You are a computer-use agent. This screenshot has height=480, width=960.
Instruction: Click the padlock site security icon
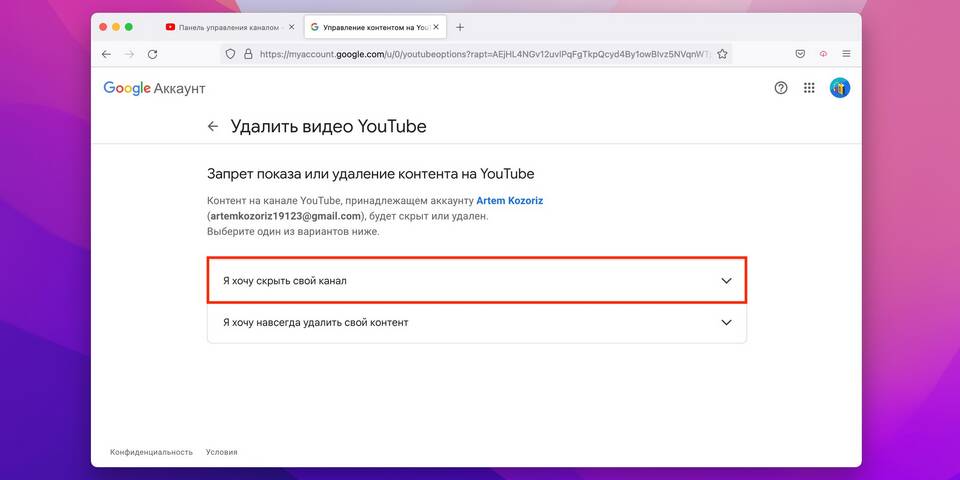[x=248, y=54]
